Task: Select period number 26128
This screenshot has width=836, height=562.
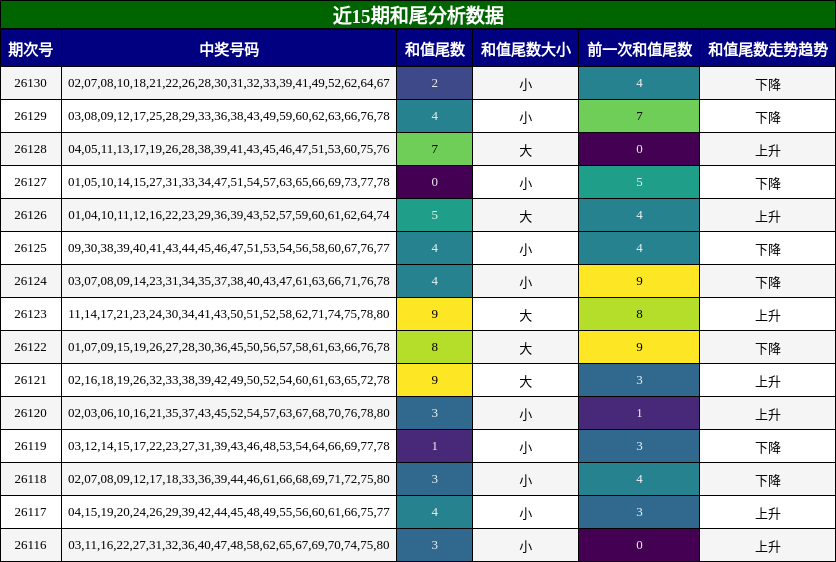Action: point(31,149)
